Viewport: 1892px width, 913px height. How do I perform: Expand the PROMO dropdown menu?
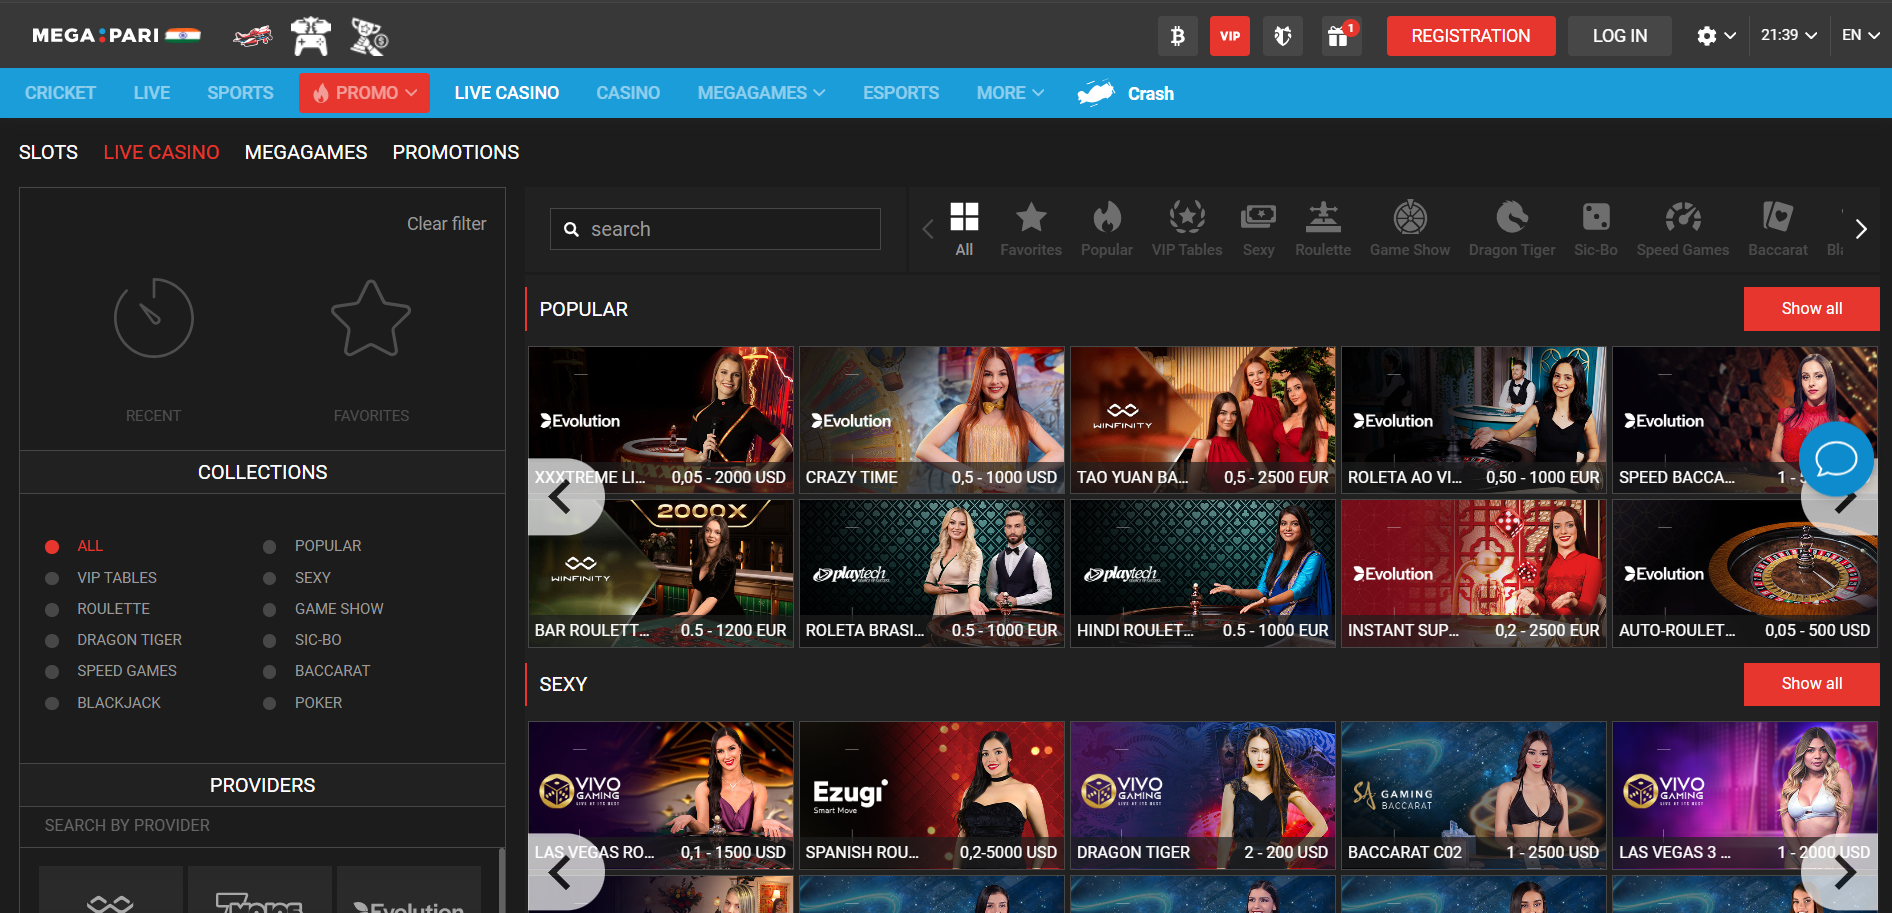tap(365, 93)
